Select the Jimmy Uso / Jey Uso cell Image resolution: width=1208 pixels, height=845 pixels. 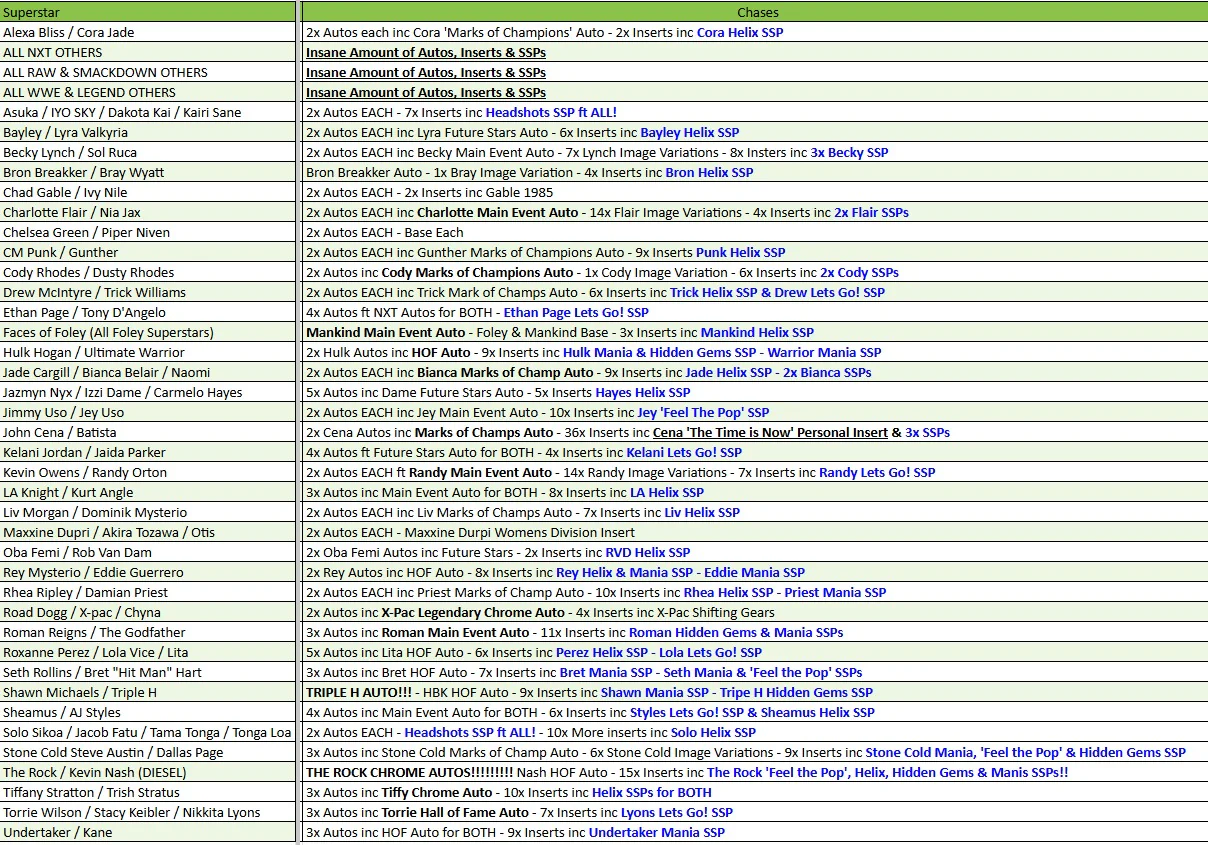[148, 412]
